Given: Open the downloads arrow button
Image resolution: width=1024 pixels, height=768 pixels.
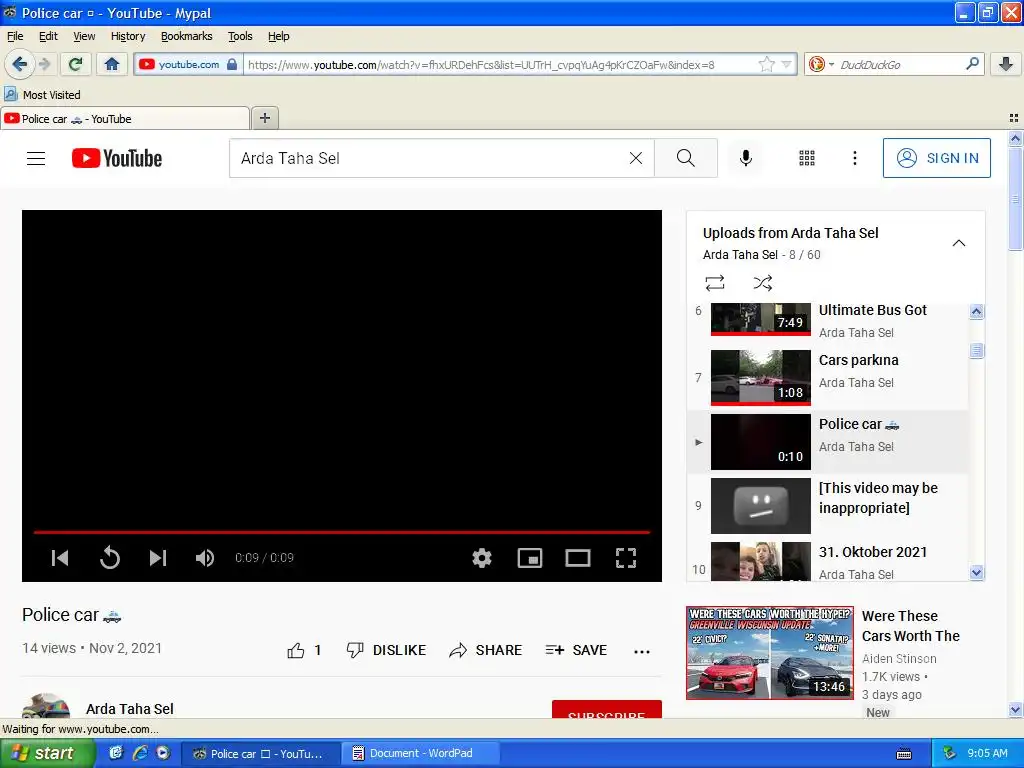Looking at the screenshot, I should click(x=1006, y=64).
